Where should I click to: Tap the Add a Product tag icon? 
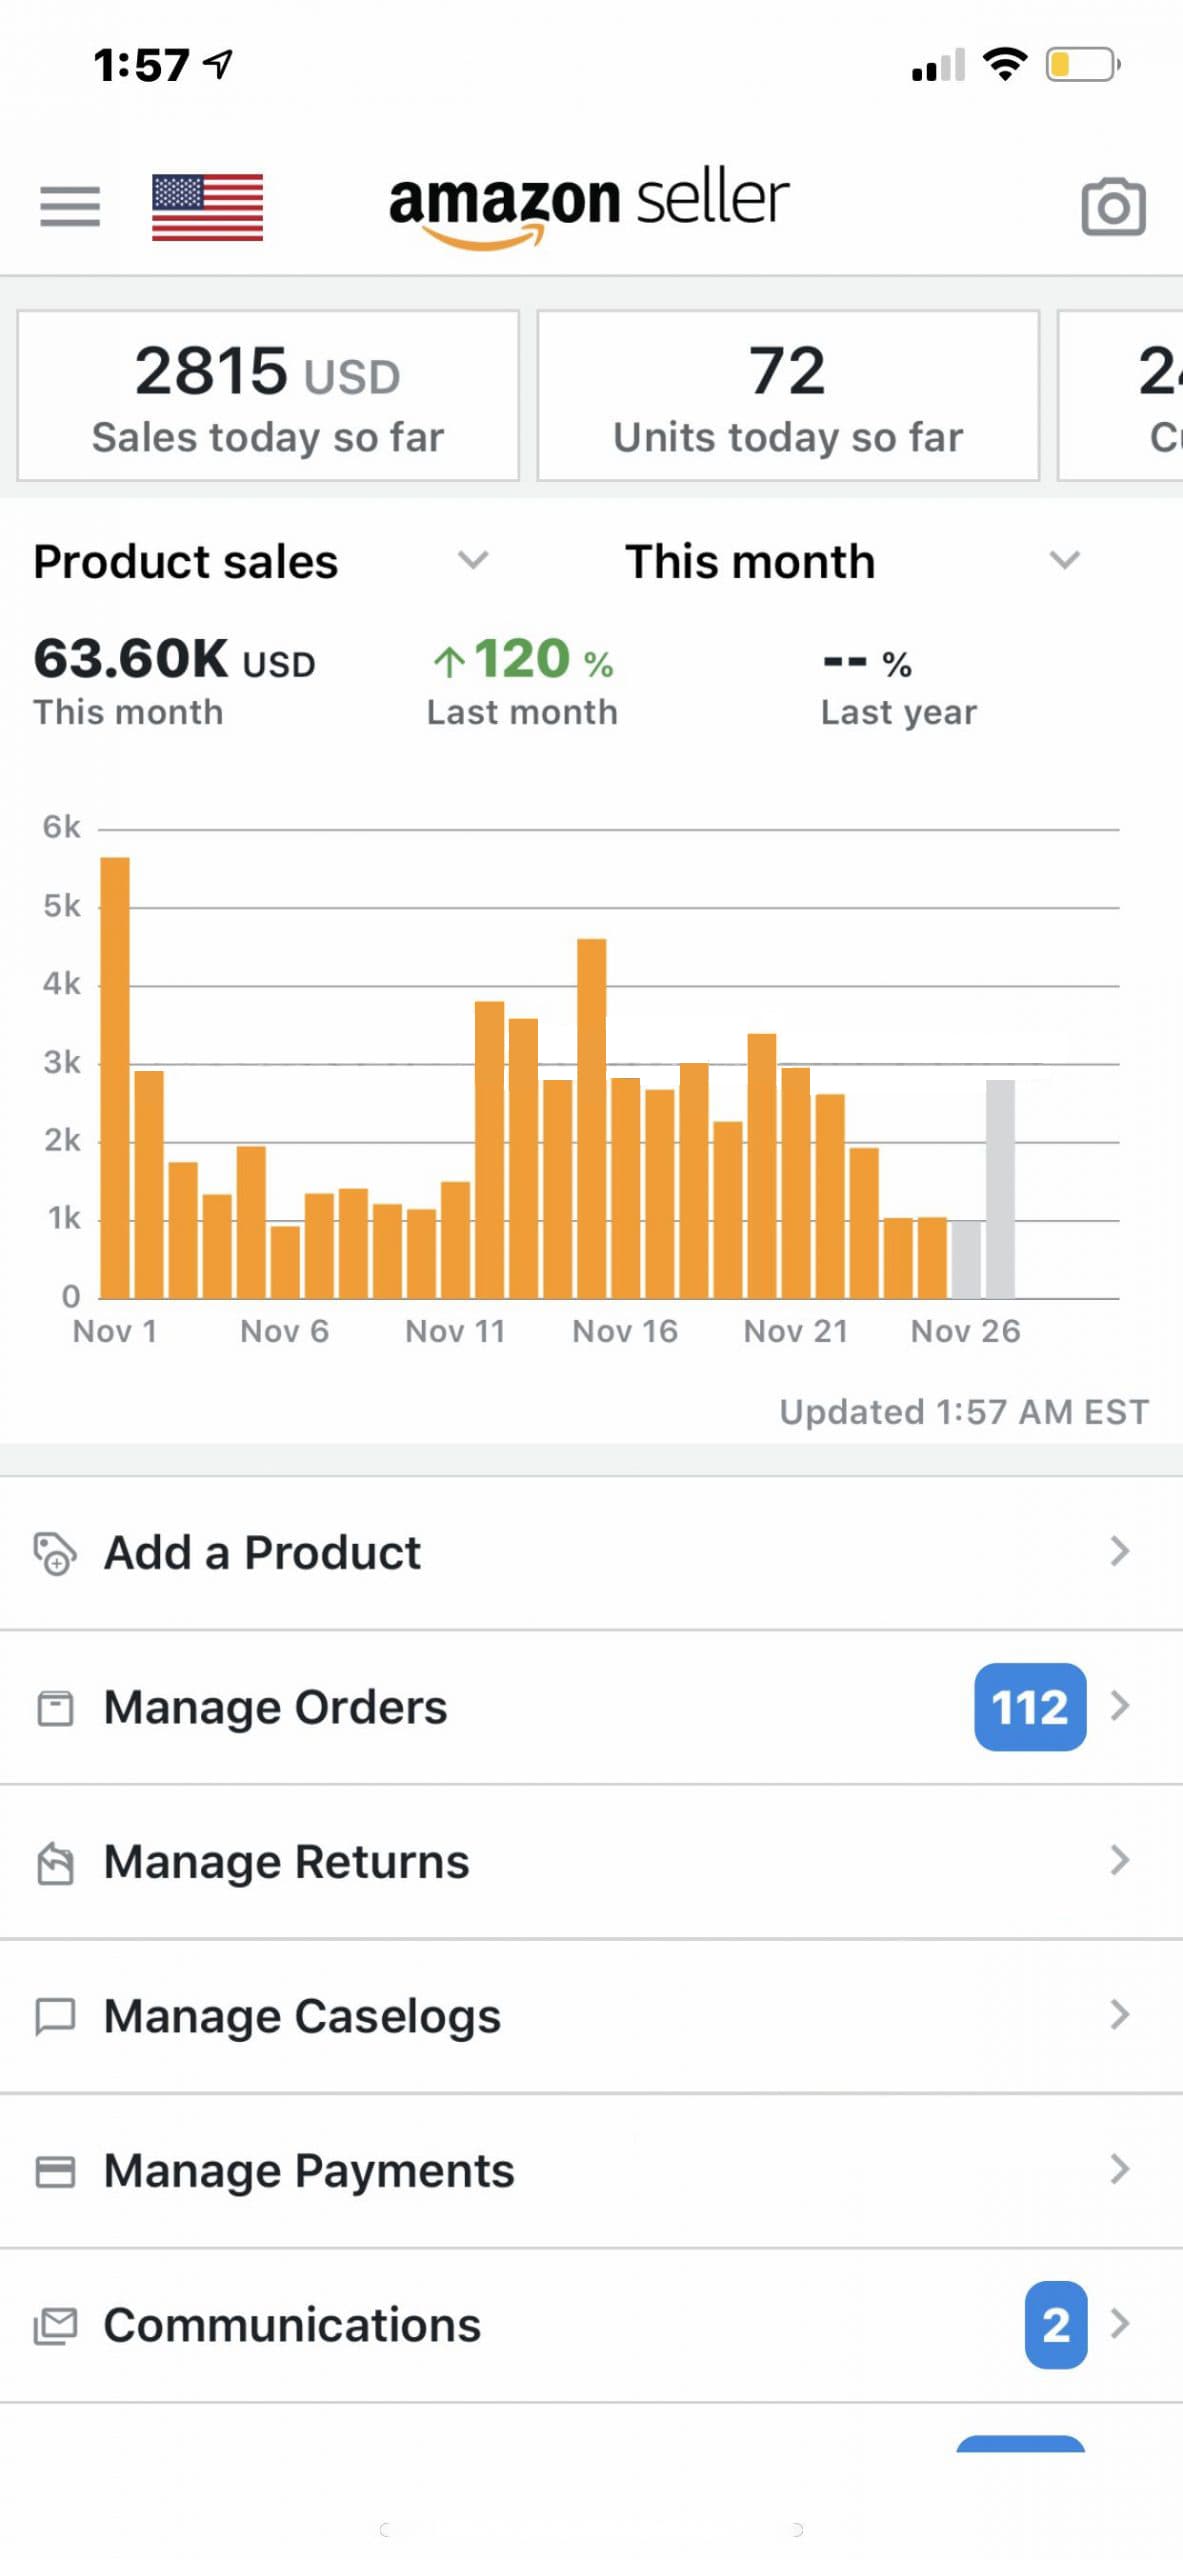click(x=54, y=1553)
